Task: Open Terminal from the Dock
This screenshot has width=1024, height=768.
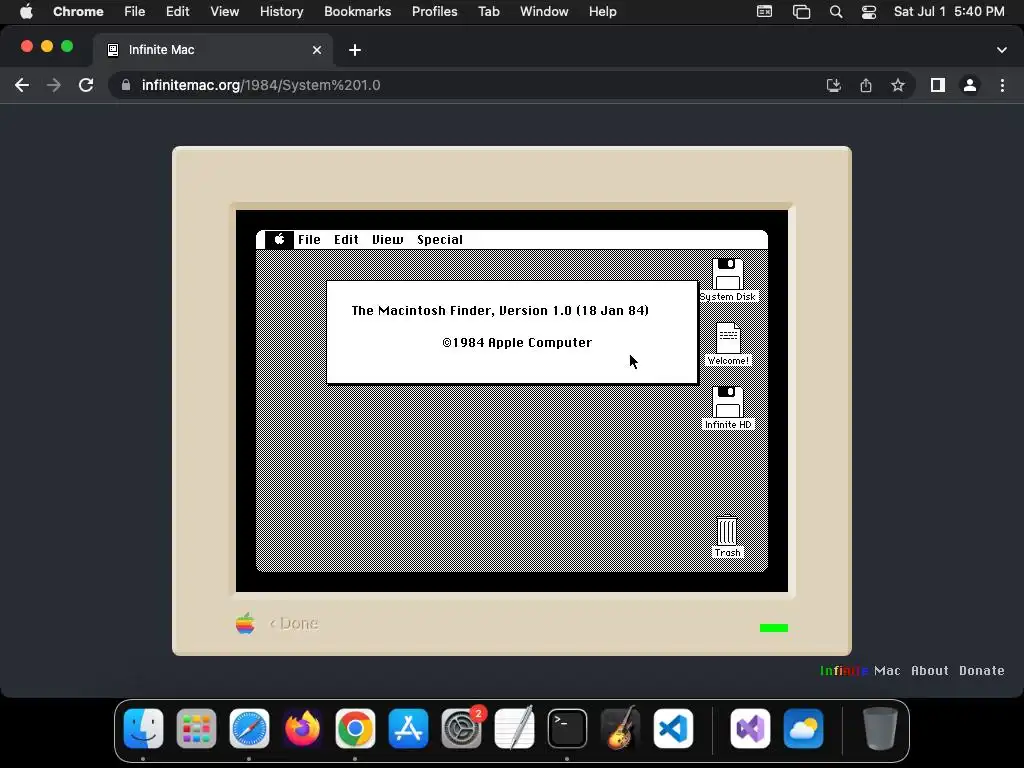Action: click(x=567, y=728)
